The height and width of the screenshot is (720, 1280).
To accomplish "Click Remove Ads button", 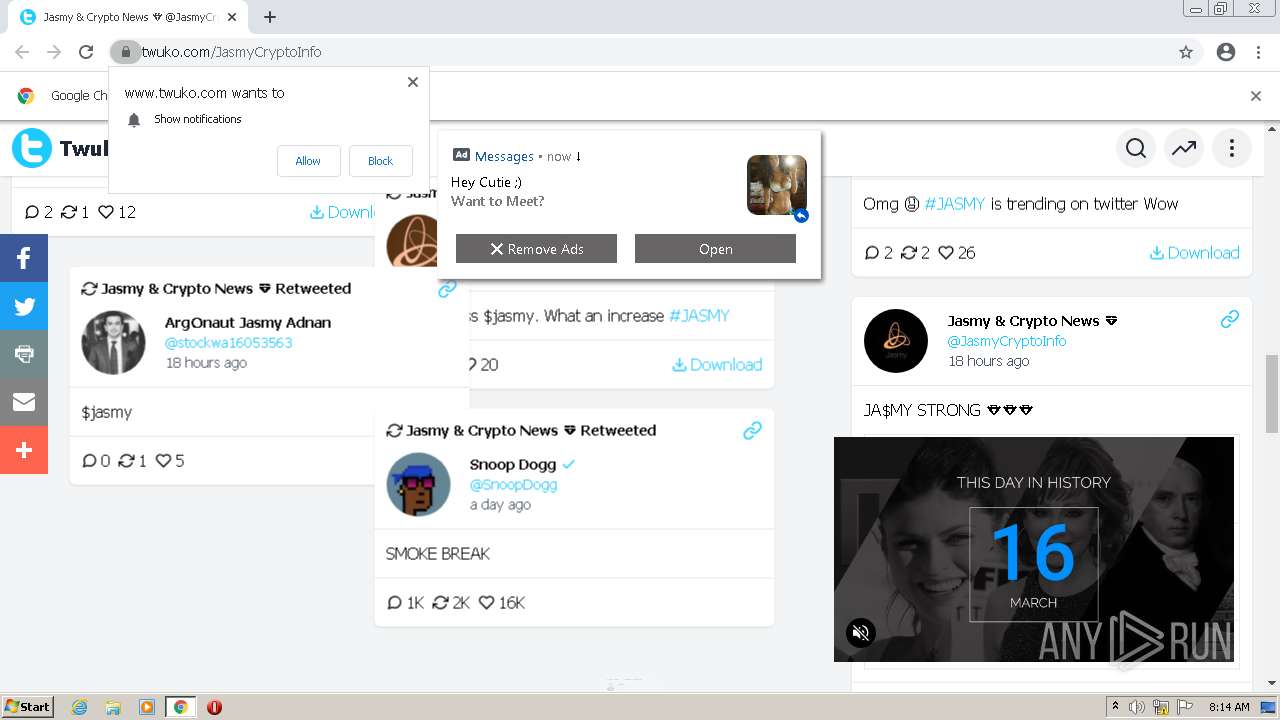I will point(536,249).
